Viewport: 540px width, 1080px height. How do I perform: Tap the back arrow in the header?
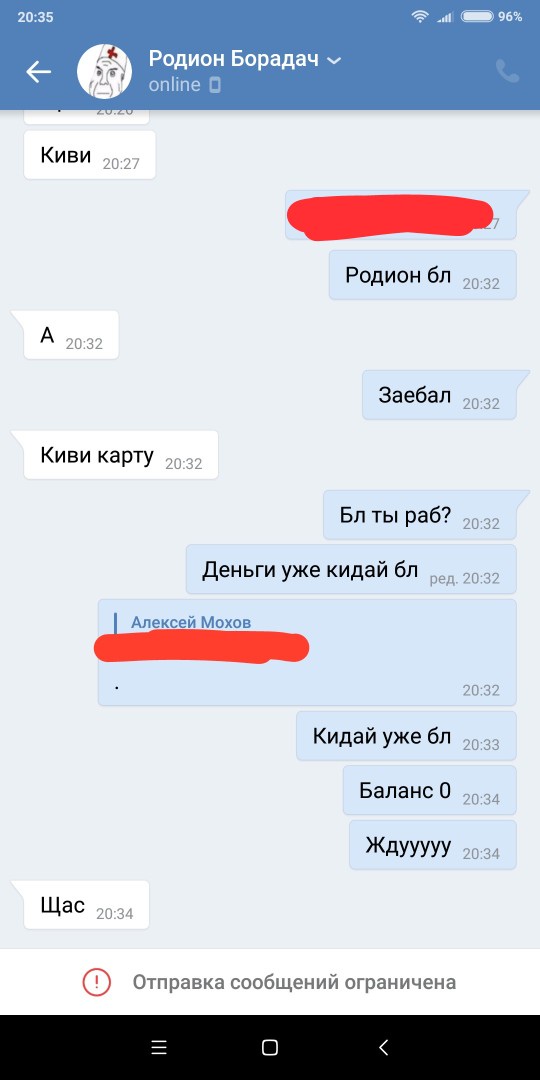click(x=38, y=72)
